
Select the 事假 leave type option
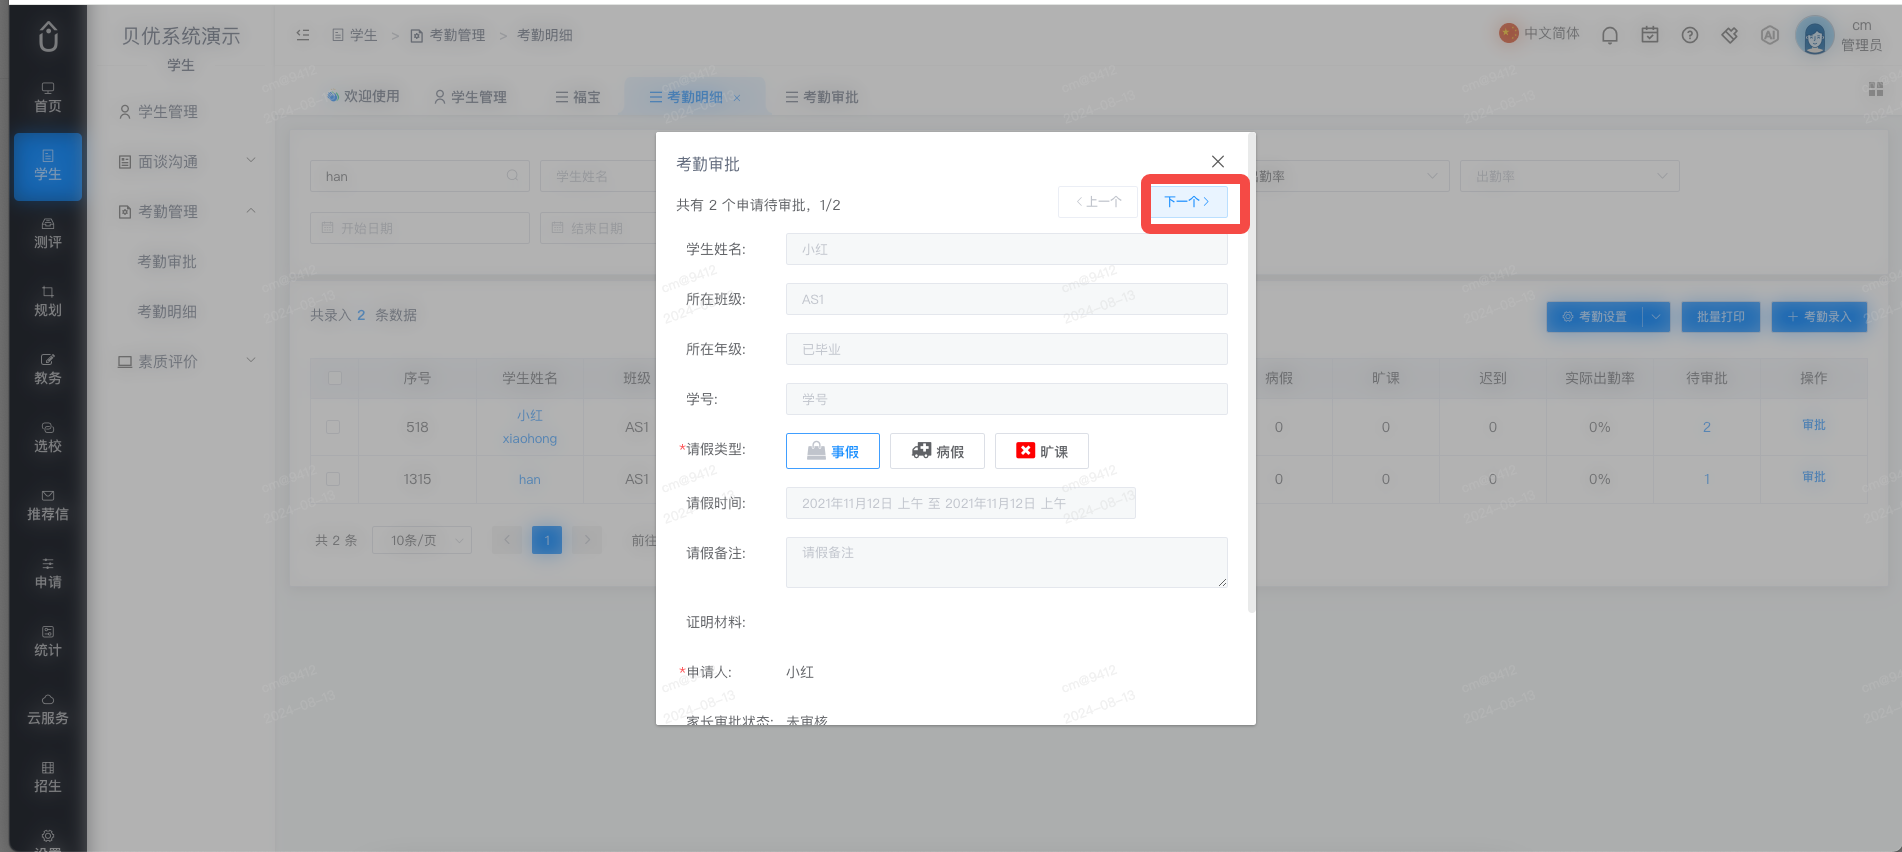point(833,451)
